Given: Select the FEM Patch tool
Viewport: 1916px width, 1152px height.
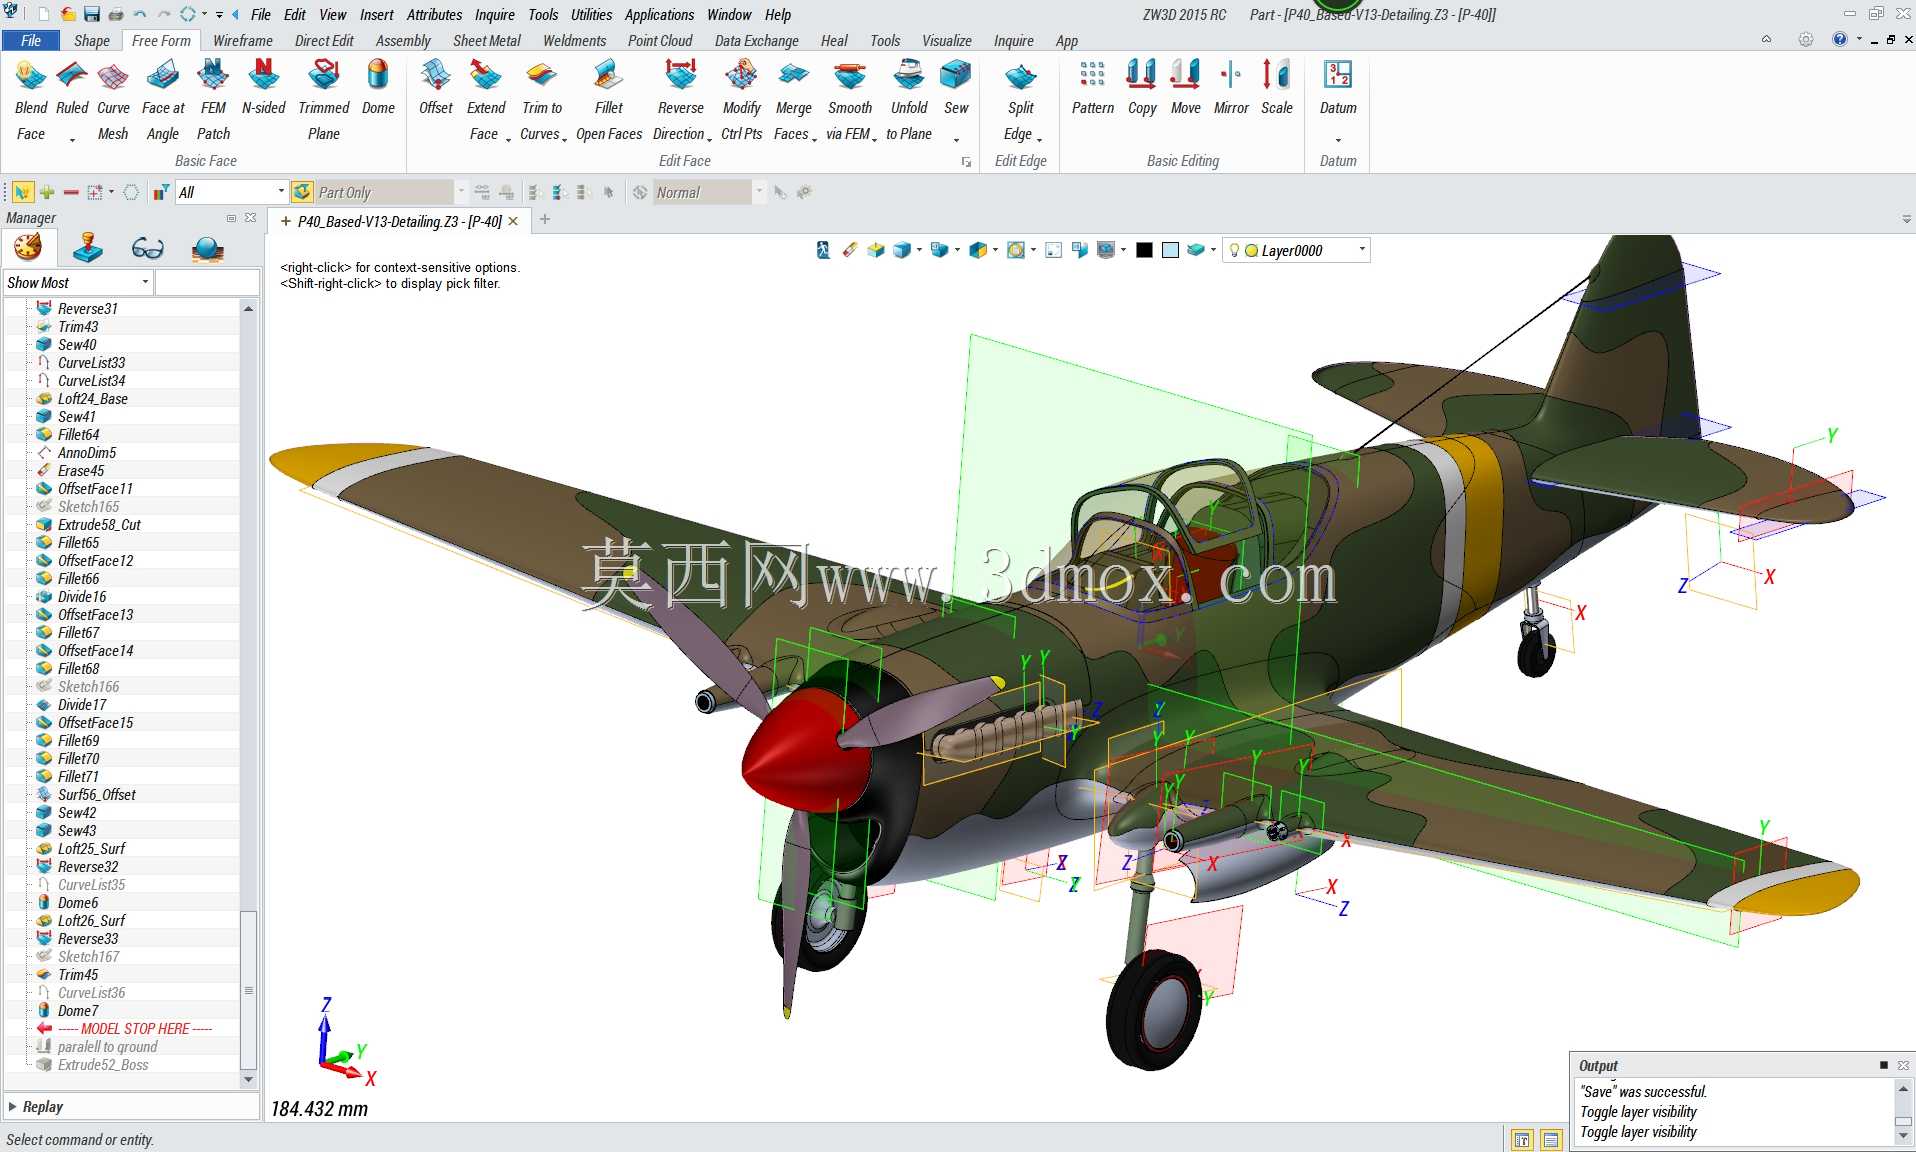Looking at the screenshot, I should [x=213, y=100].
